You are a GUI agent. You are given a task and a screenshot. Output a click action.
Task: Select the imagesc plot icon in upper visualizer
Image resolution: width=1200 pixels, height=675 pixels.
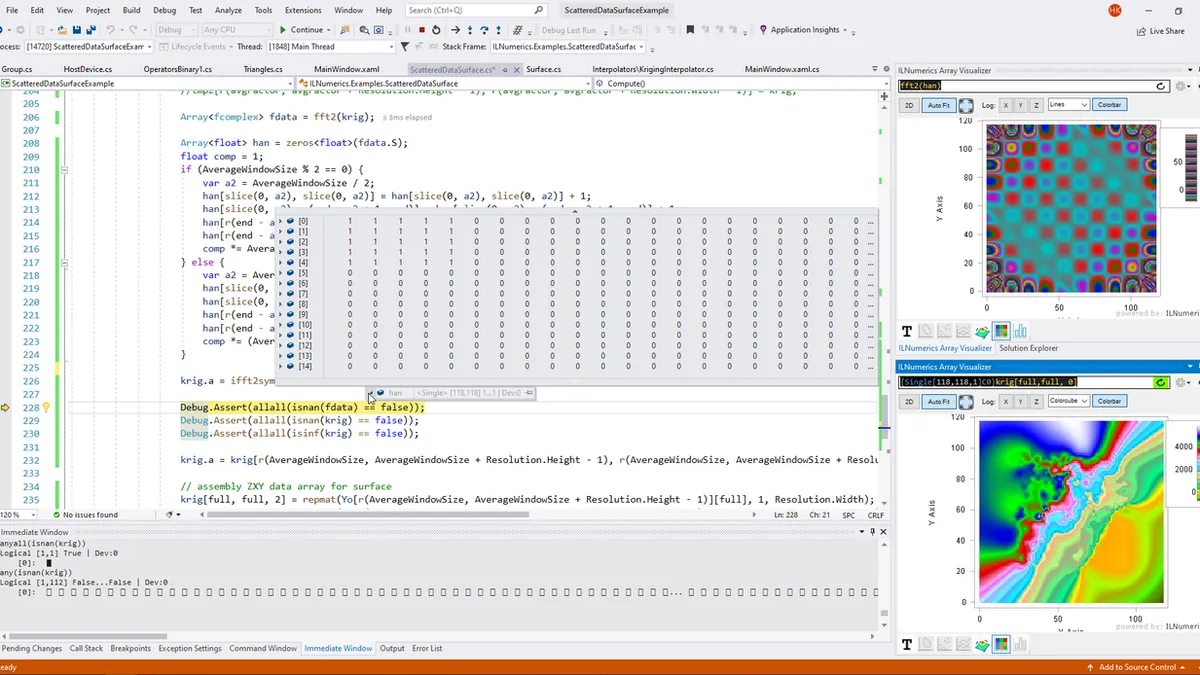(1001, 331)
